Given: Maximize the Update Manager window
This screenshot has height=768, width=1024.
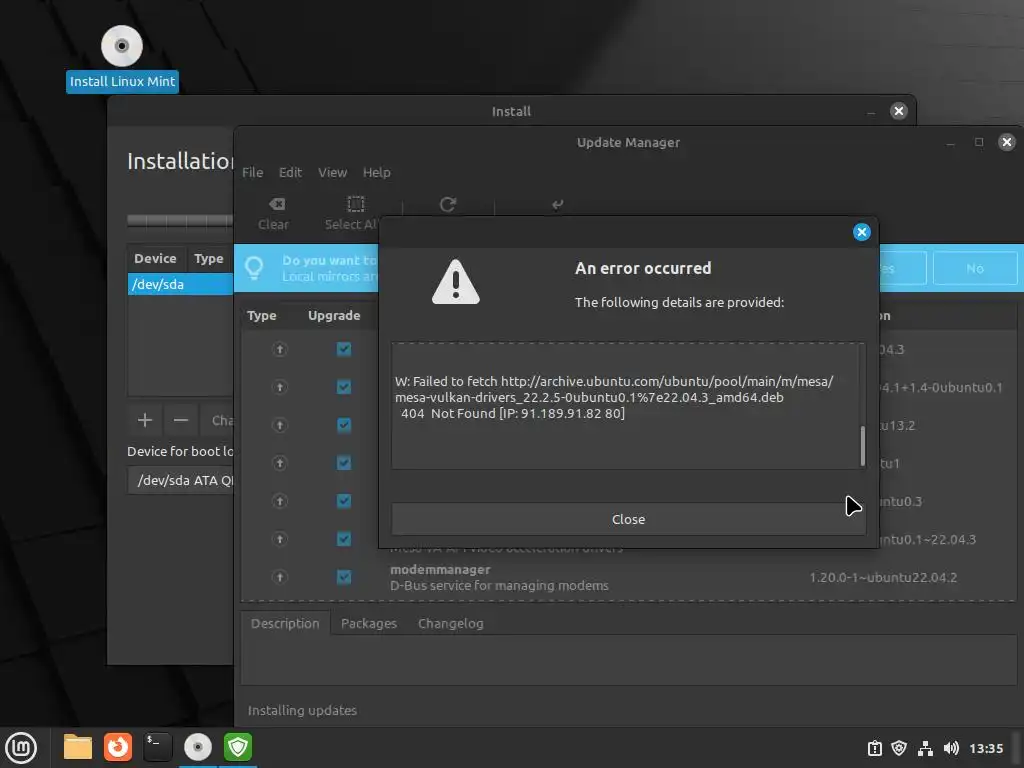Looking at the screenshot, I should [978, 142].
